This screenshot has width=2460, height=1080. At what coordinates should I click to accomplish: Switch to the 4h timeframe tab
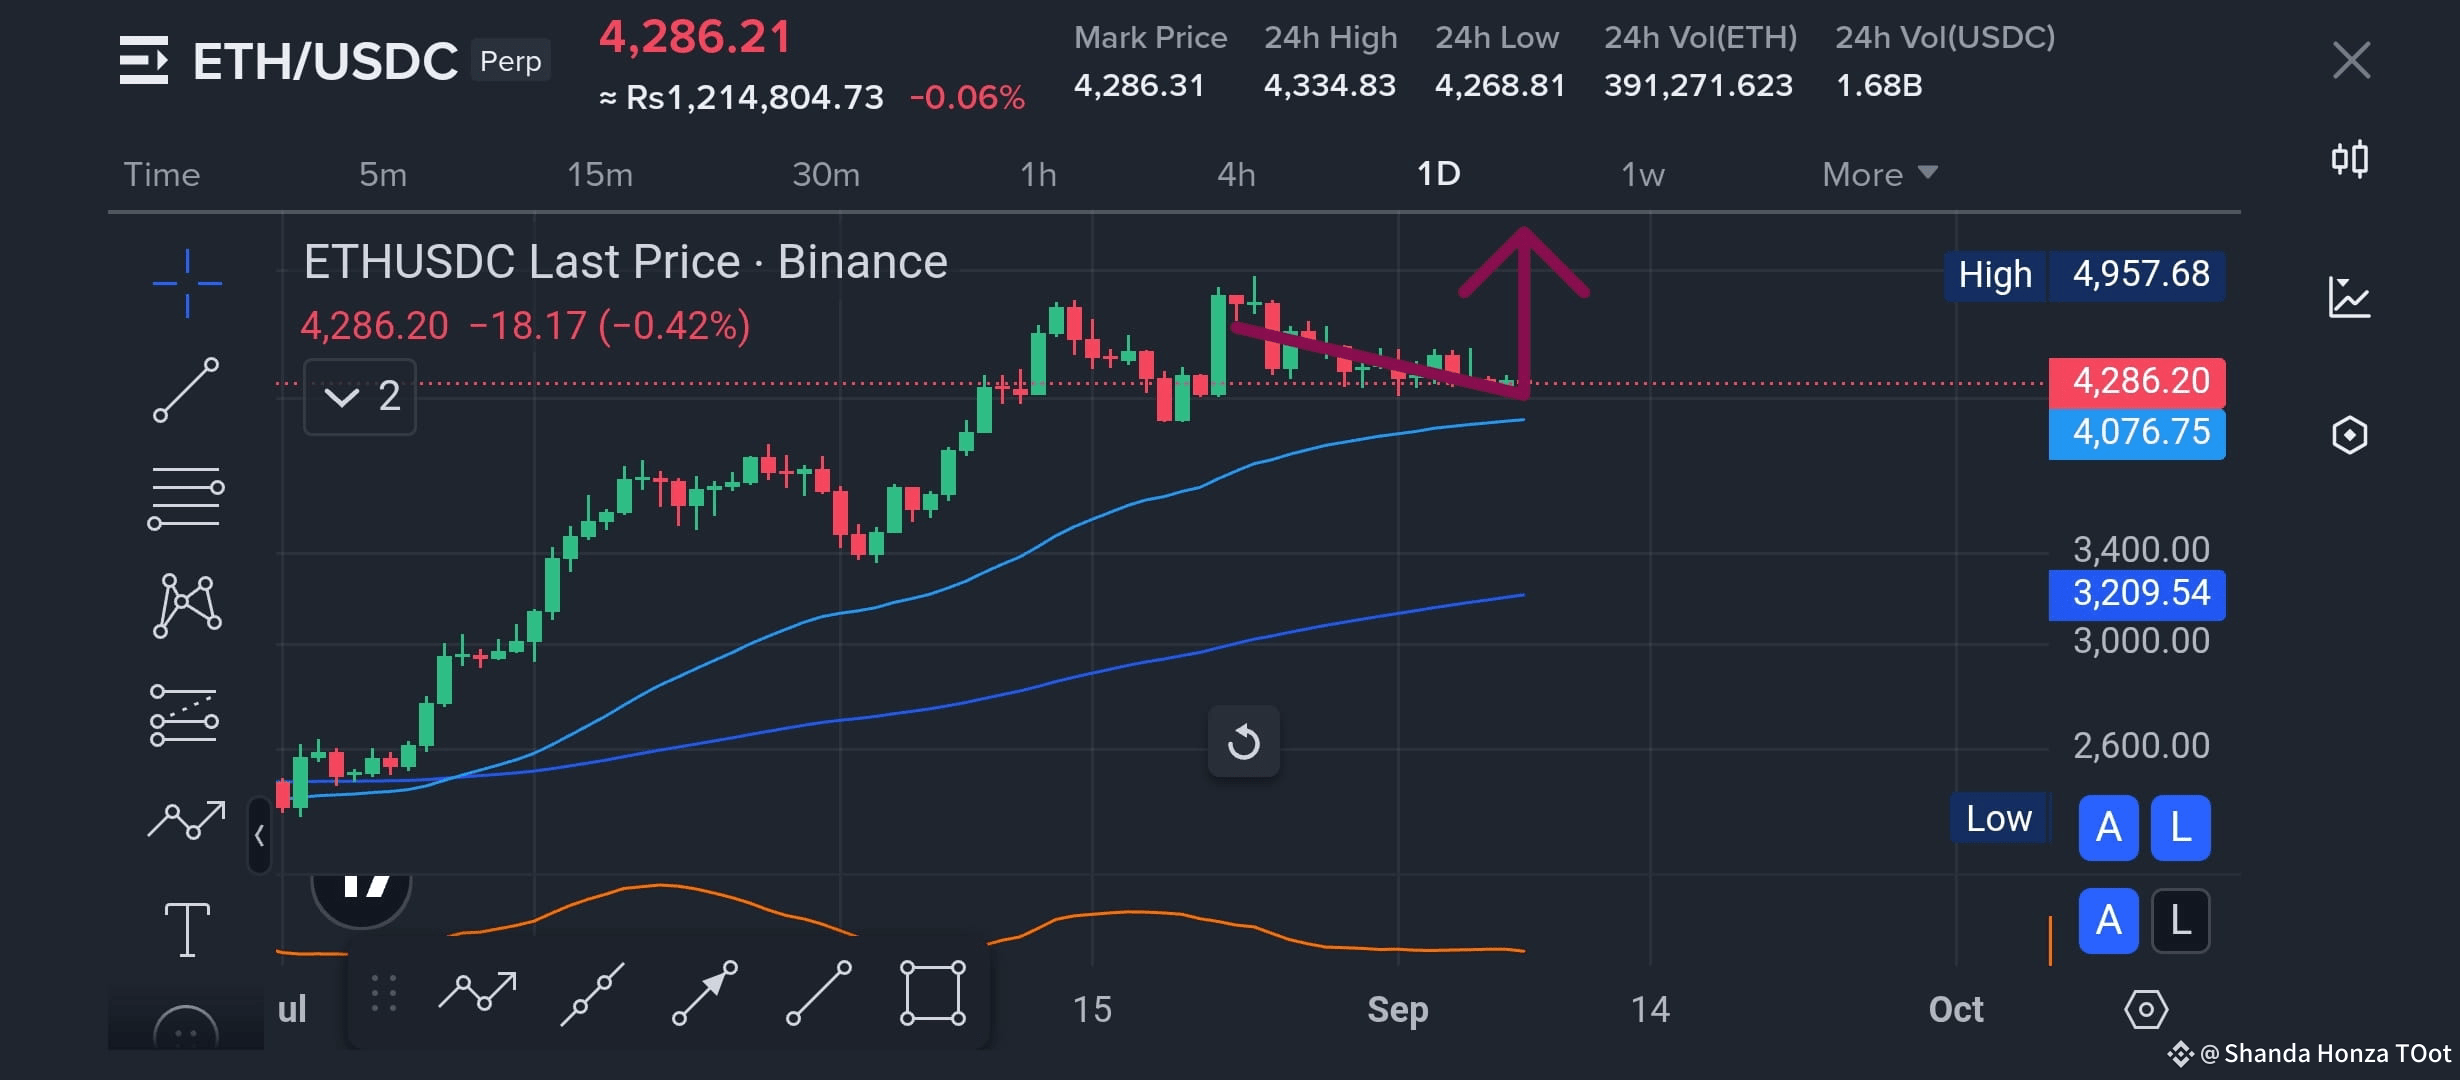[x=1236, y=174]
